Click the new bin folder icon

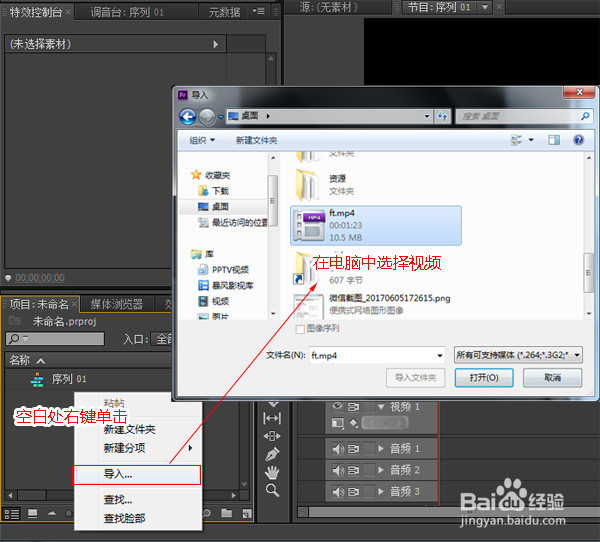[x=227, y=513]
